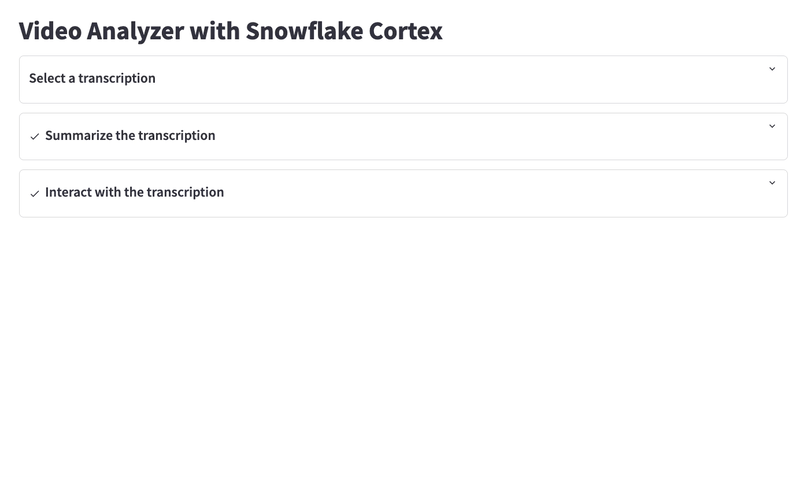Toggle the third expander via its down arrow
This screenshot has height=480, width=800.
coord(772,183)
